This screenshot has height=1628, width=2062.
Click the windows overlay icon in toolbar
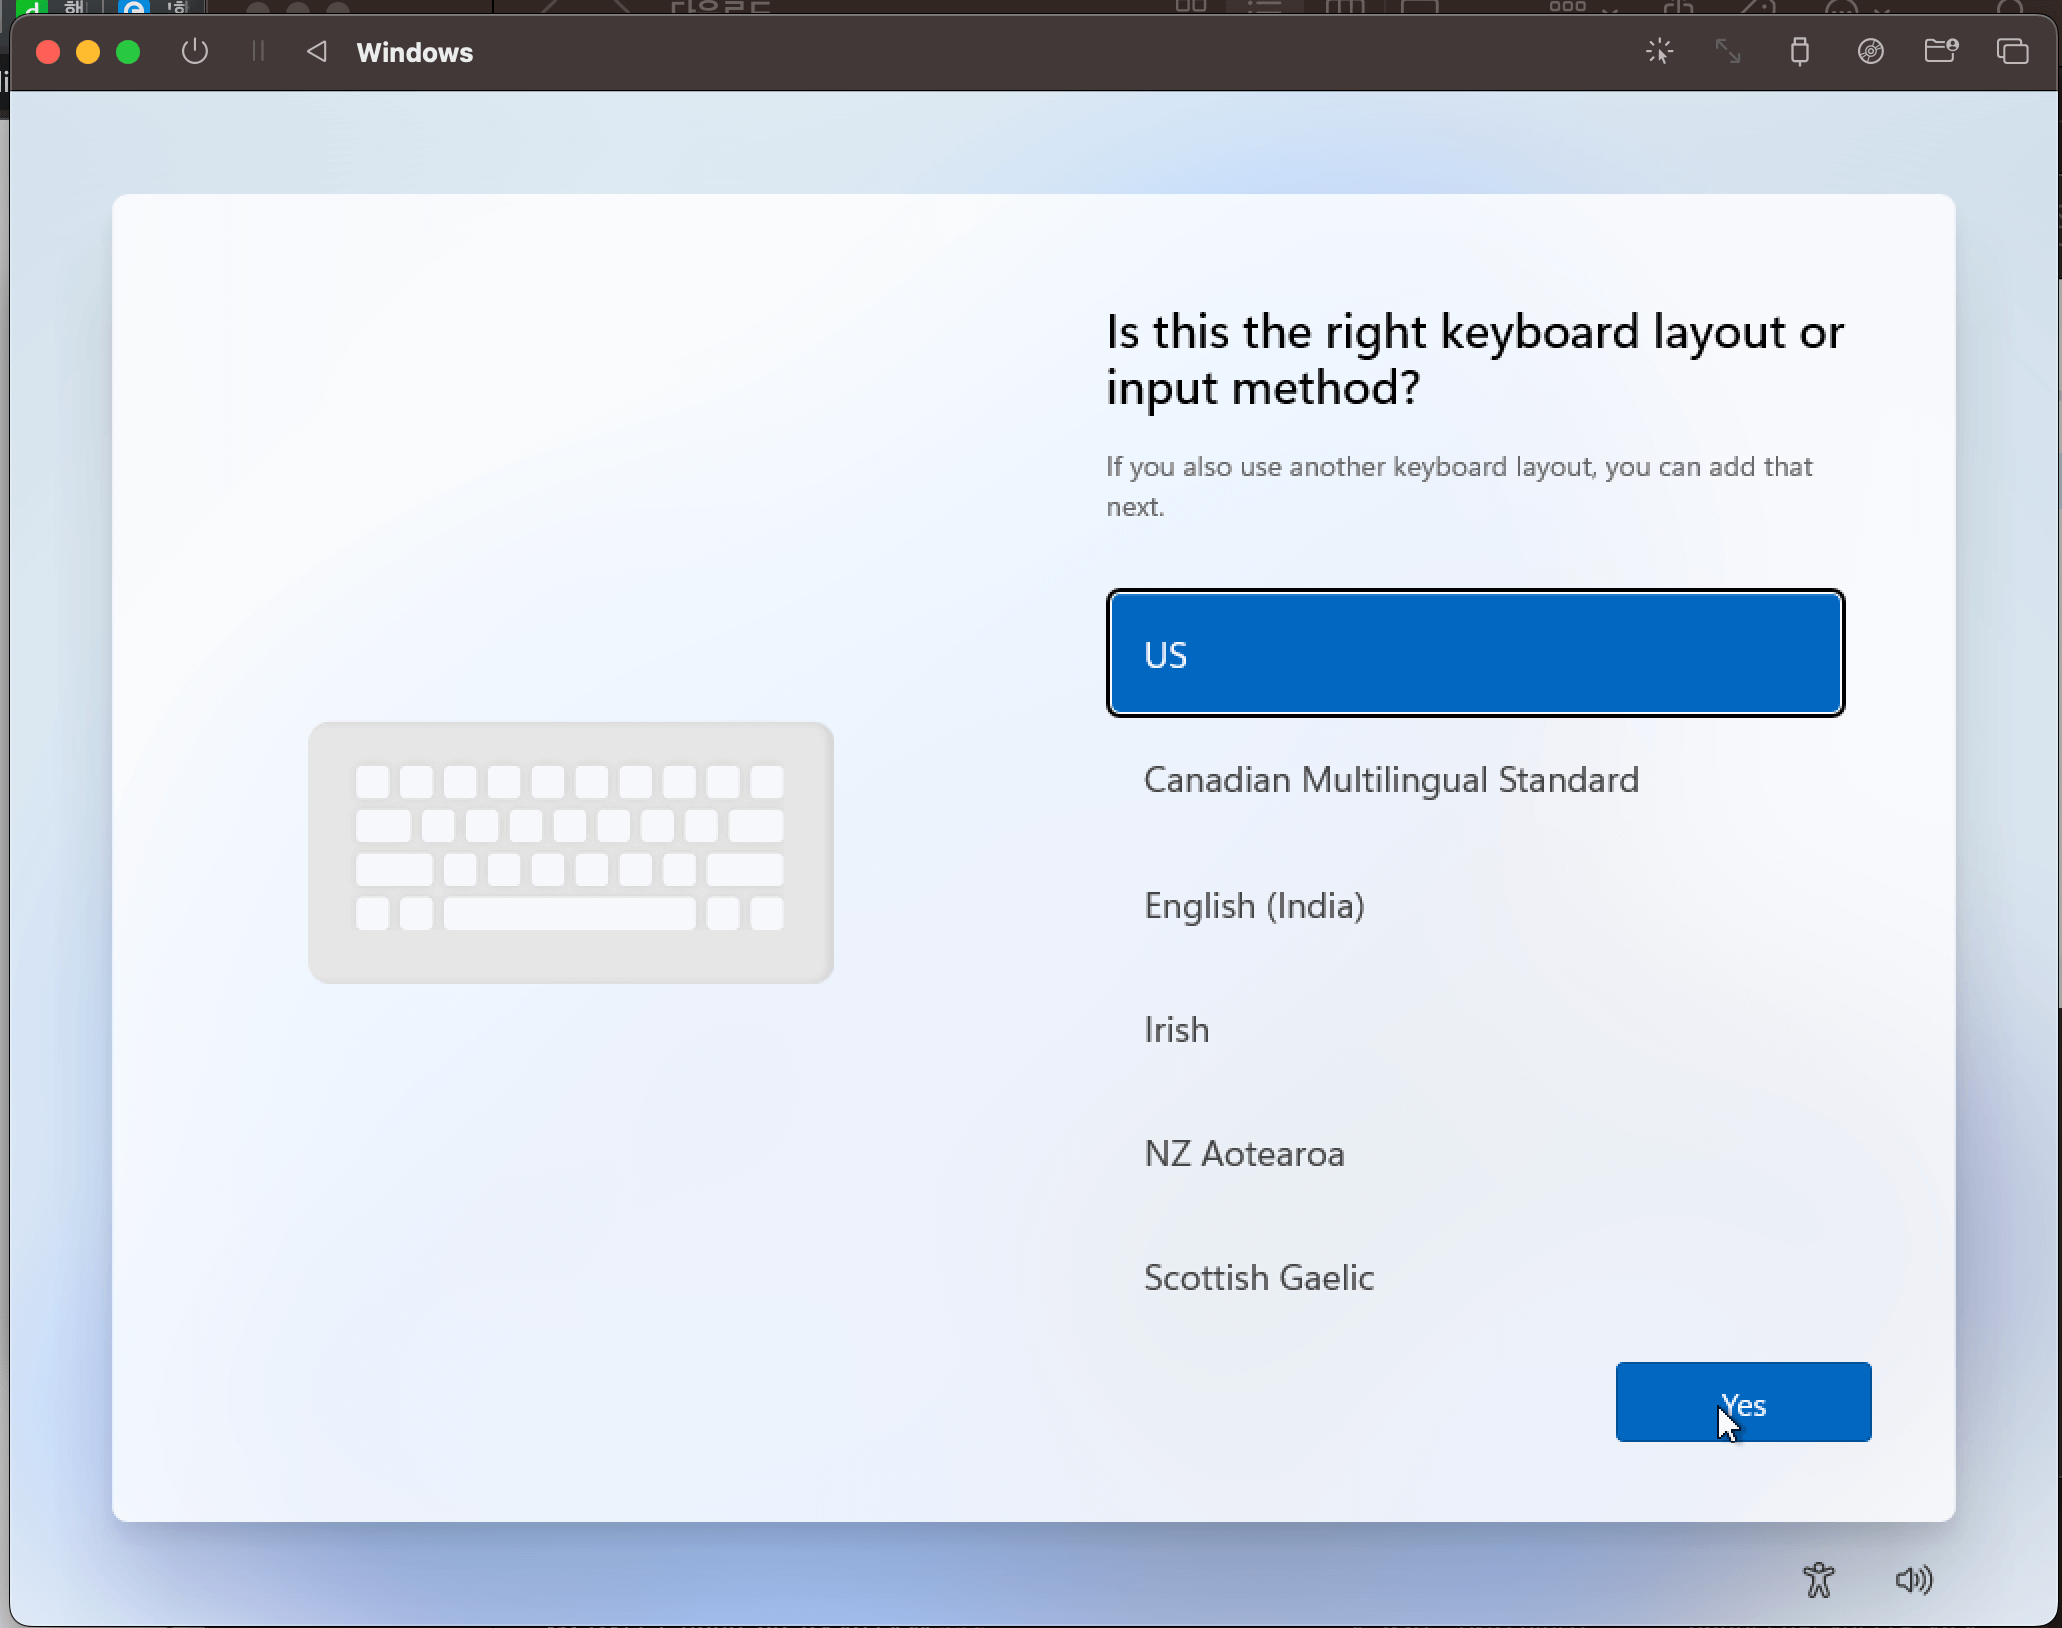[2012, 51]
